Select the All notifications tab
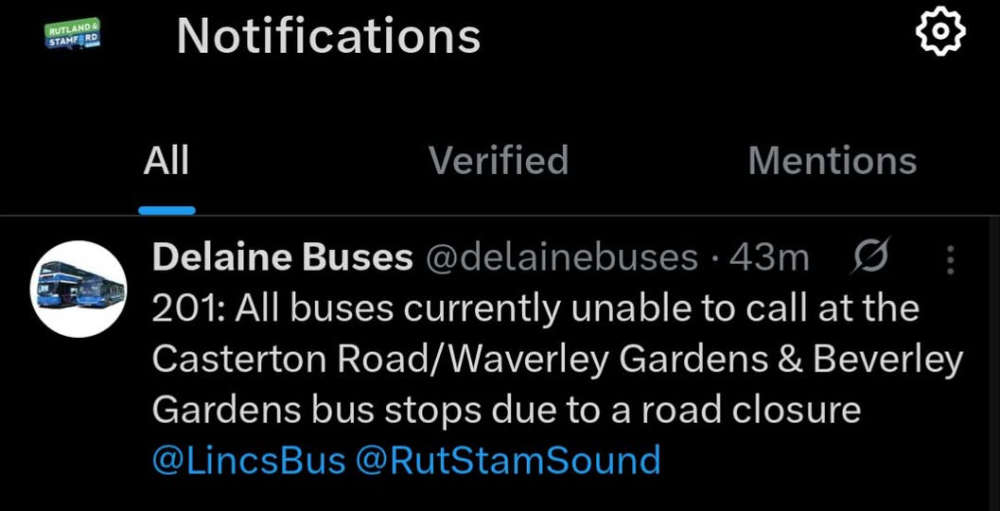The width and height of the screenshot is (1000, 511). click(x=166, y=161)
